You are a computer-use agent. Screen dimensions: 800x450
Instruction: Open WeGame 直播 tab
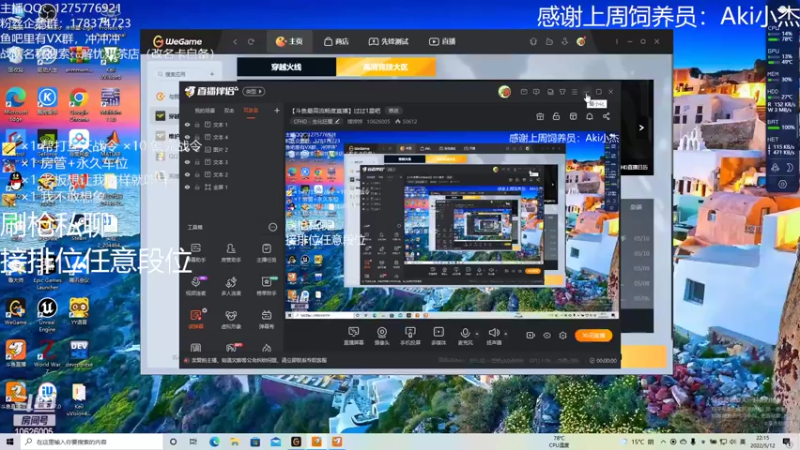tap(442, 41)
